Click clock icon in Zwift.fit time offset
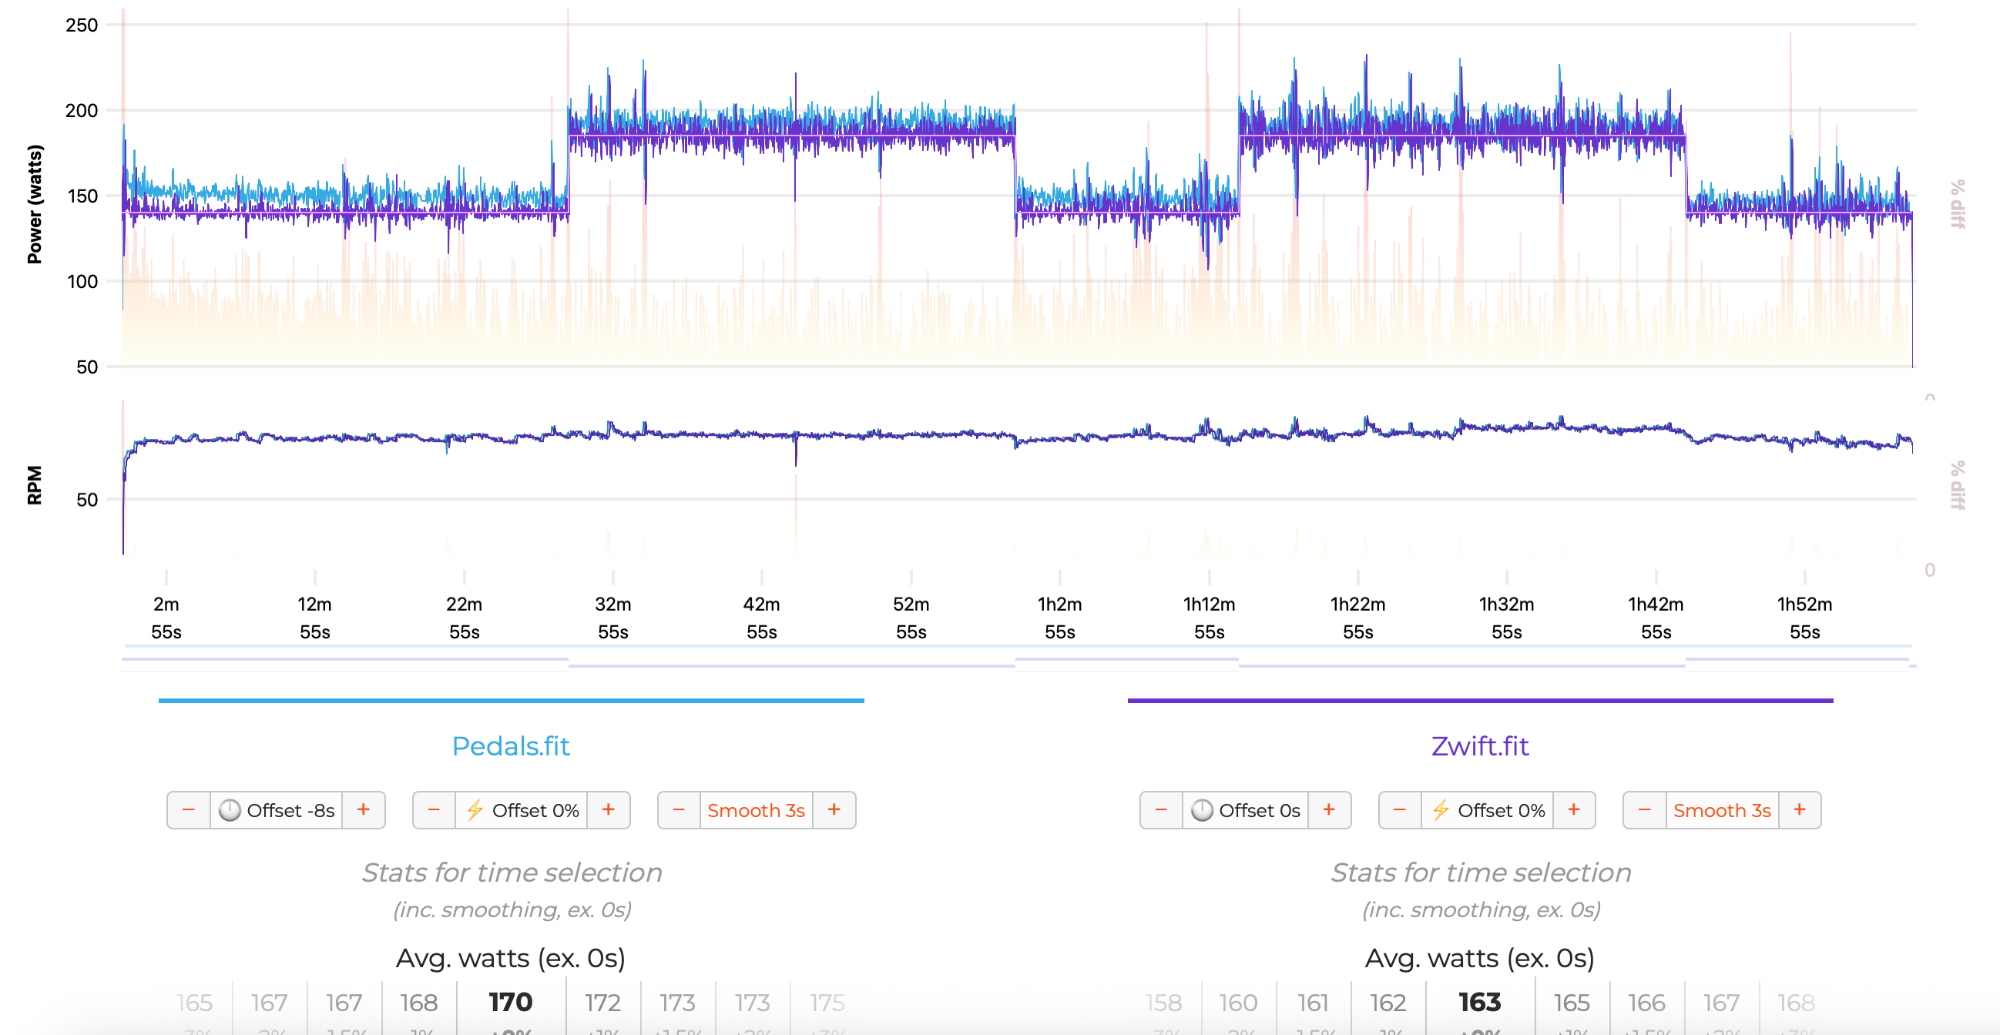 pos(1202,810)
